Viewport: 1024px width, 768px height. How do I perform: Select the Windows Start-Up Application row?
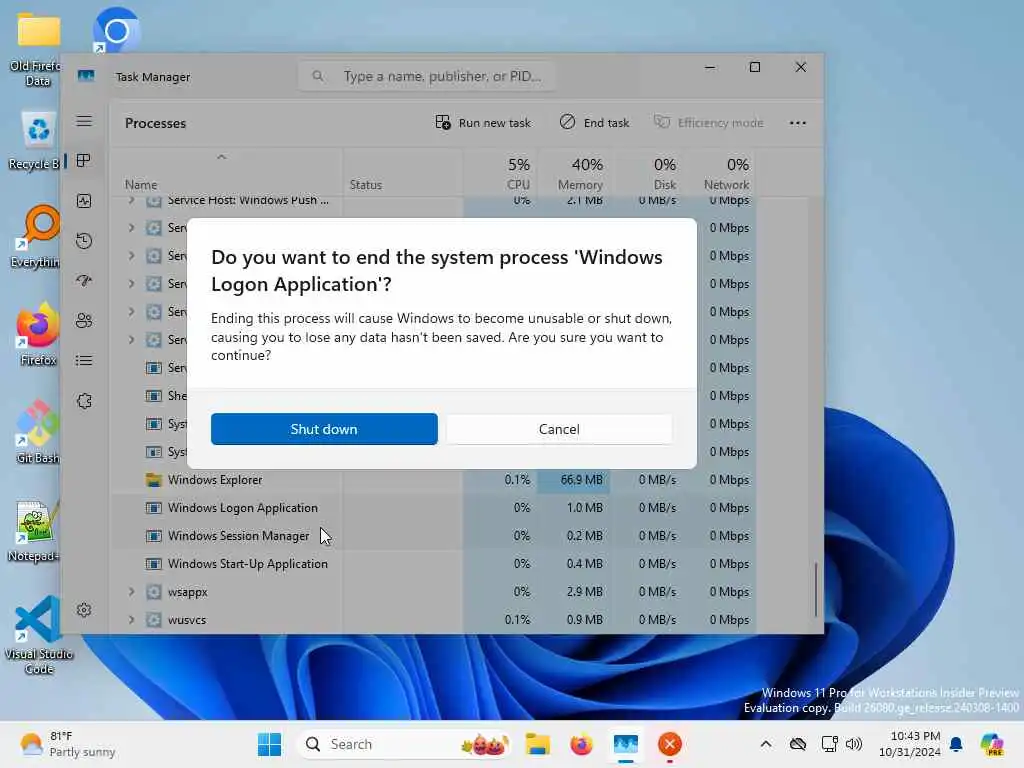pos(433,564)
